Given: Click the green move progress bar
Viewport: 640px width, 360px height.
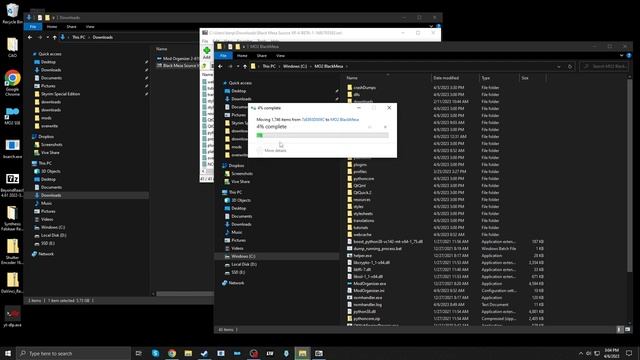Looking at the screenshot, I should 322,135.
